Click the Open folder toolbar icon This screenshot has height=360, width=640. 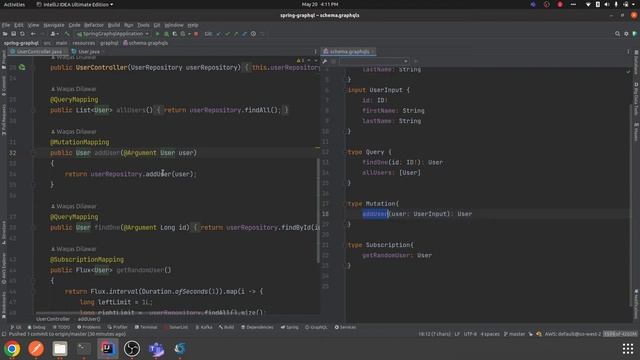(5, 34)
